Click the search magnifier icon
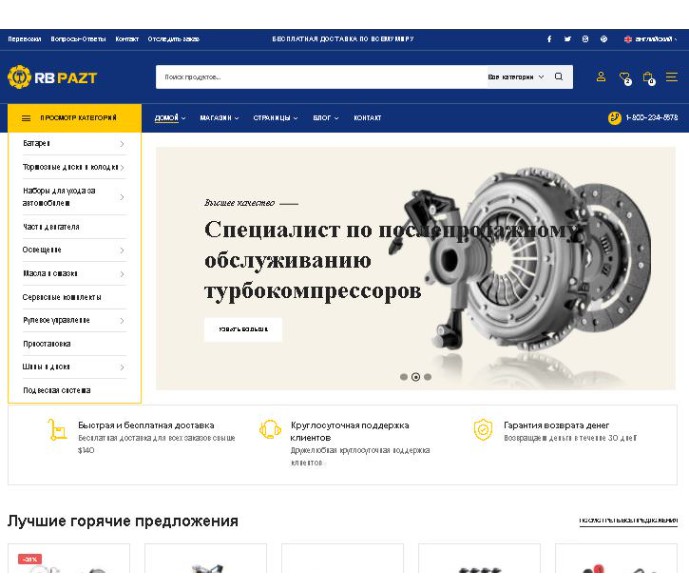Screen dimensions: 689x581 click(558, 77)
